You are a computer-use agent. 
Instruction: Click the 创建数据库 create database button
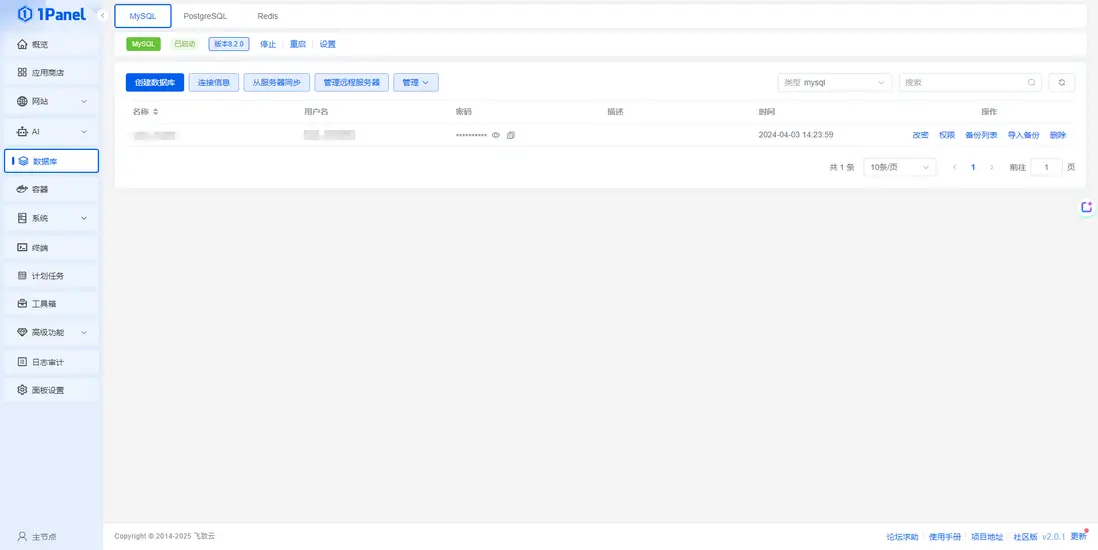click(155, 83)
